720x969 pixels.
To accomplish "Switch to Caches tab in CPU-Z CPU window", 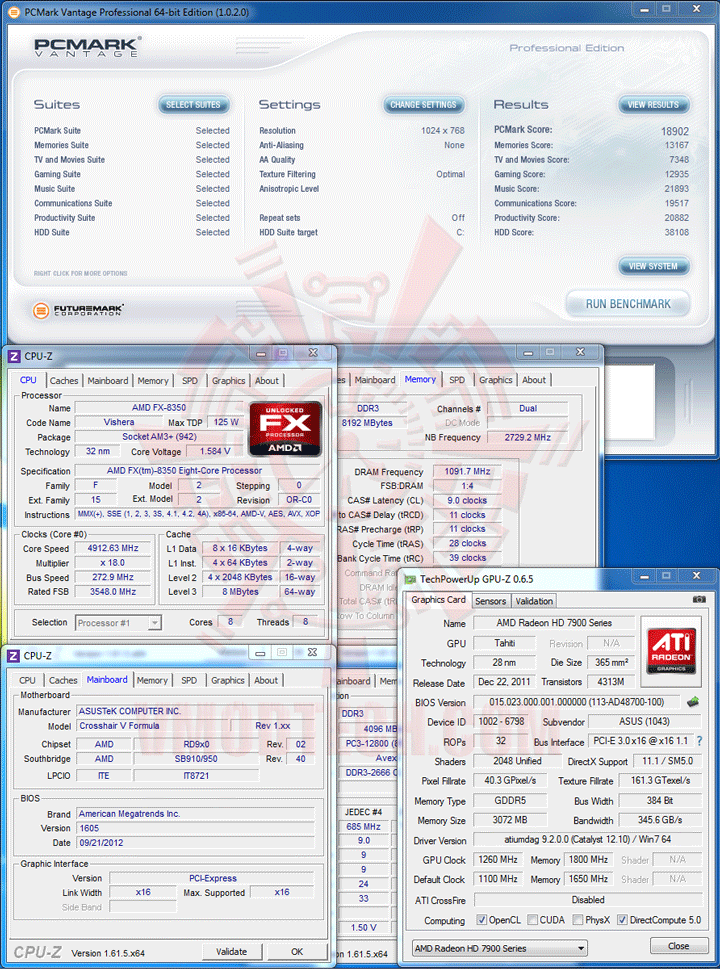I will tap(64, 381).
